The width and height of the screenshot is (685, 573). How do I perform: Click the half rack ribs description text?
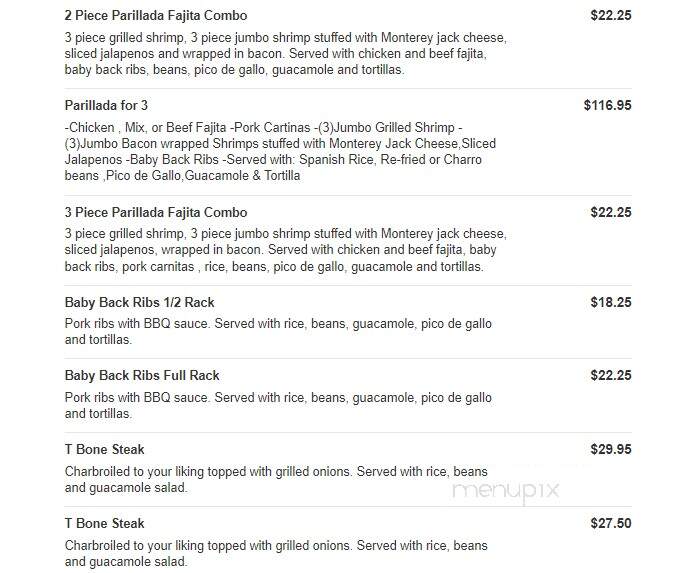click(x=278, y=332)
